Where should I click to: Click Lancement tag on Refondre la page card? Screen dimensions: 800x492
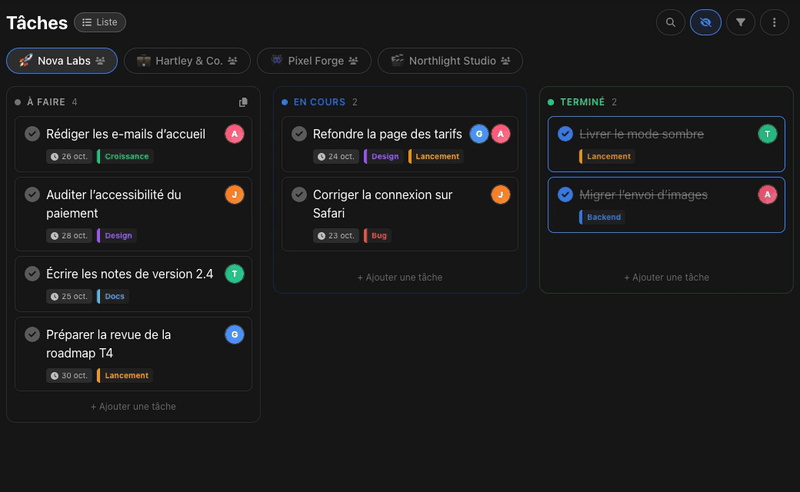[436, 156]
